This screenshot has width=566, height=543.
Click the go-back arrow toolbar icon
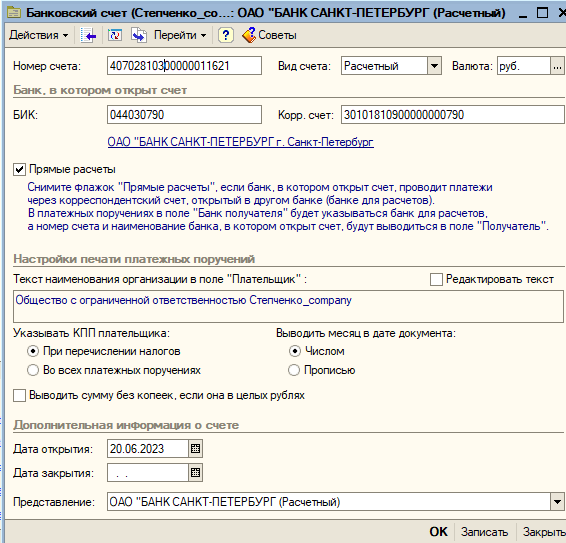pyautogui.click(x=88, y=35)
